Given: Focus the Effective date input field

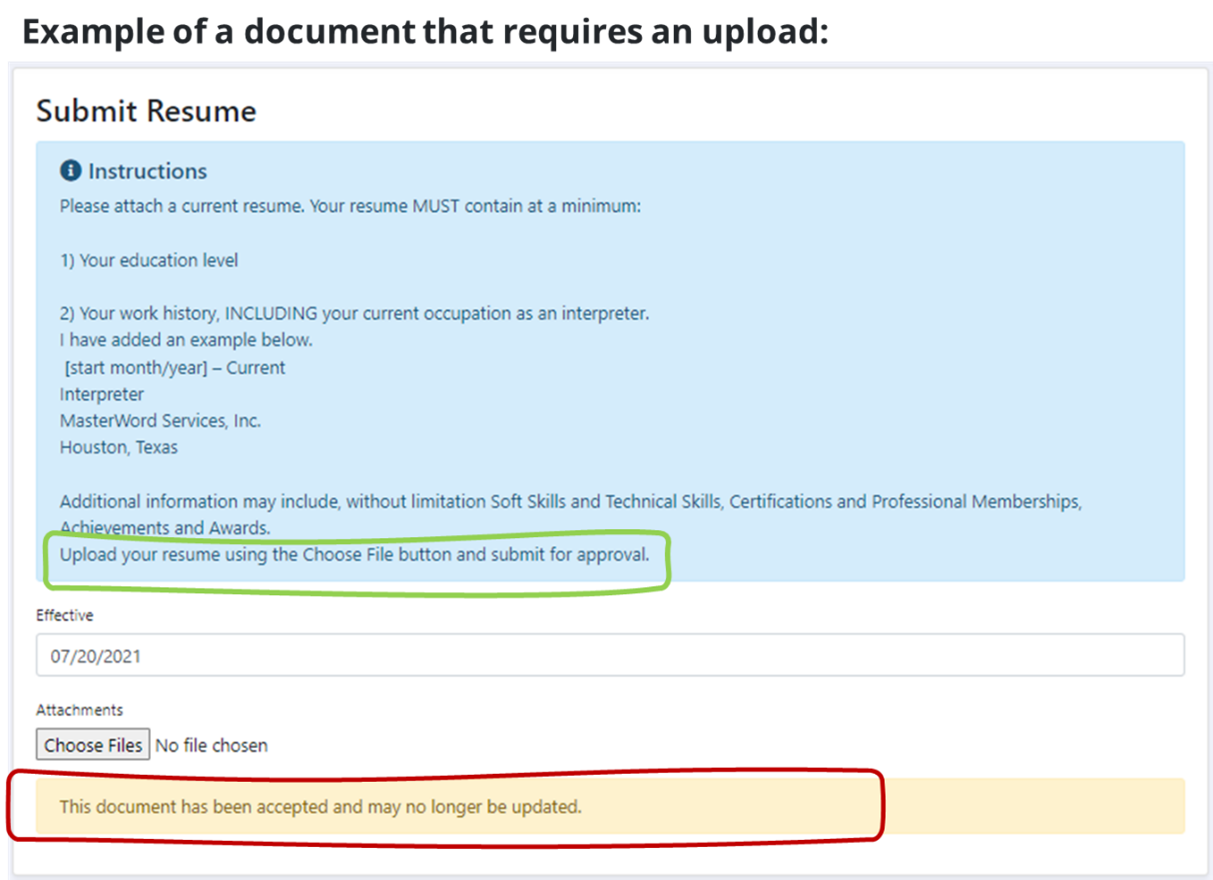Looking at the screenshot, I should tap(610, 656).
